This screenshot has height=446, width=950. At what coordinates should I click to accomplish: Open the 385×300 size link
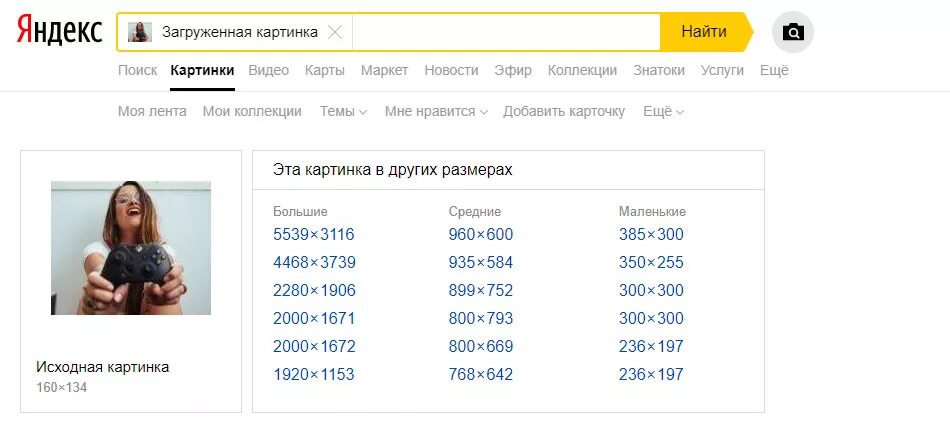[651, 235]
